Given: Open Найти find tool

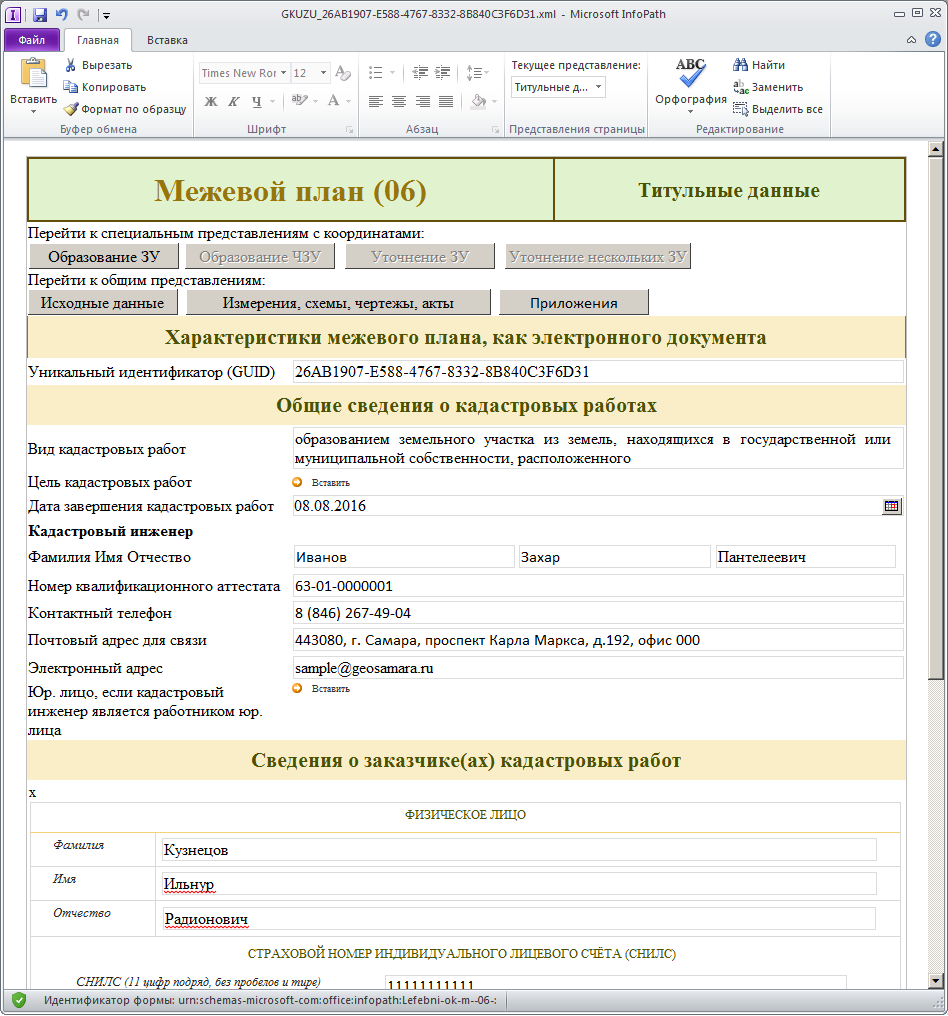Looking at the screenshot, I should pyautogui.click(x=759, y=65).
